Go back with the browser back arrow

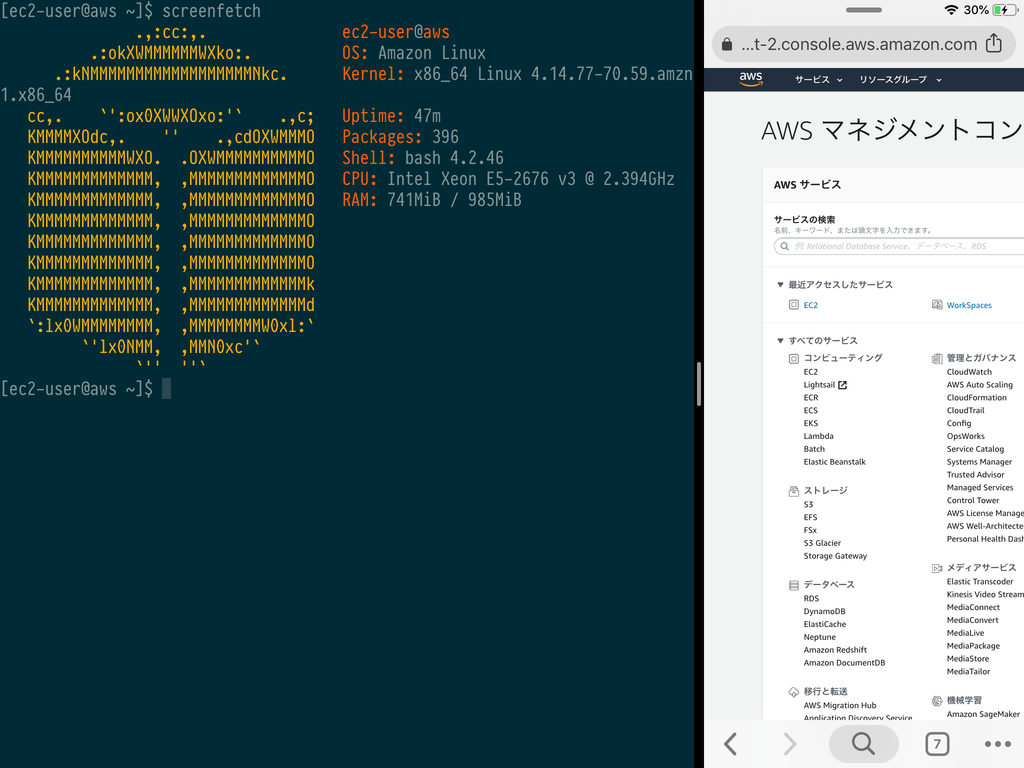click(731, 743)
